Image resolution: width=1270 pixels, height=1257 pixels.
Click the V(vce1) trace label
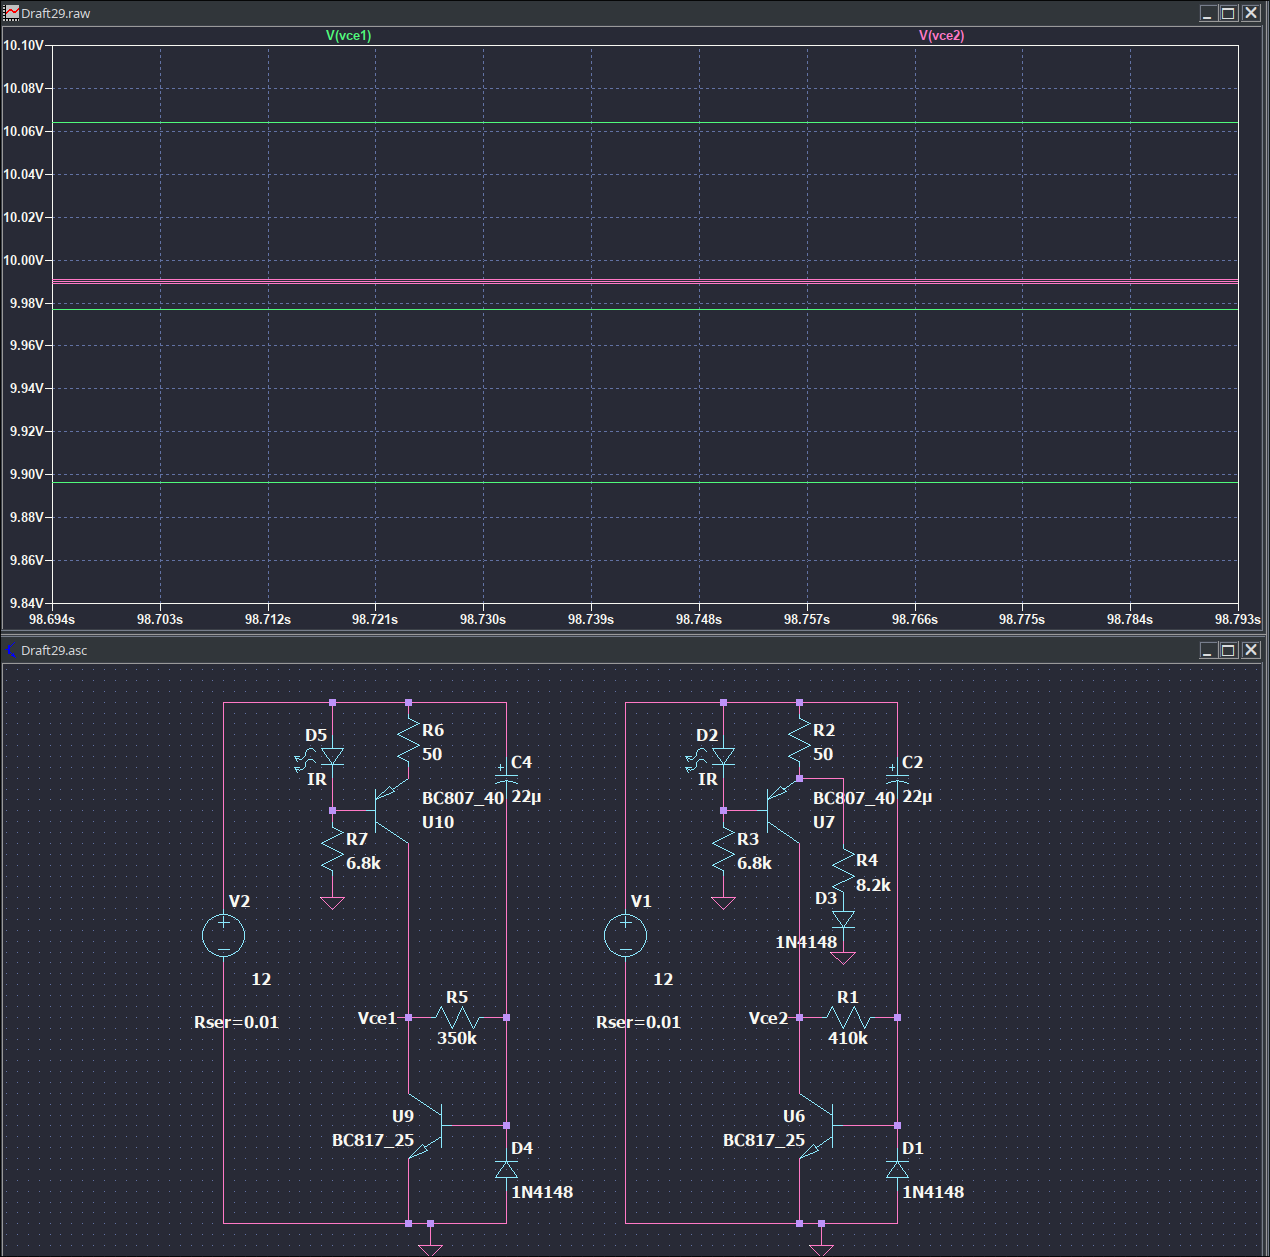348,35
